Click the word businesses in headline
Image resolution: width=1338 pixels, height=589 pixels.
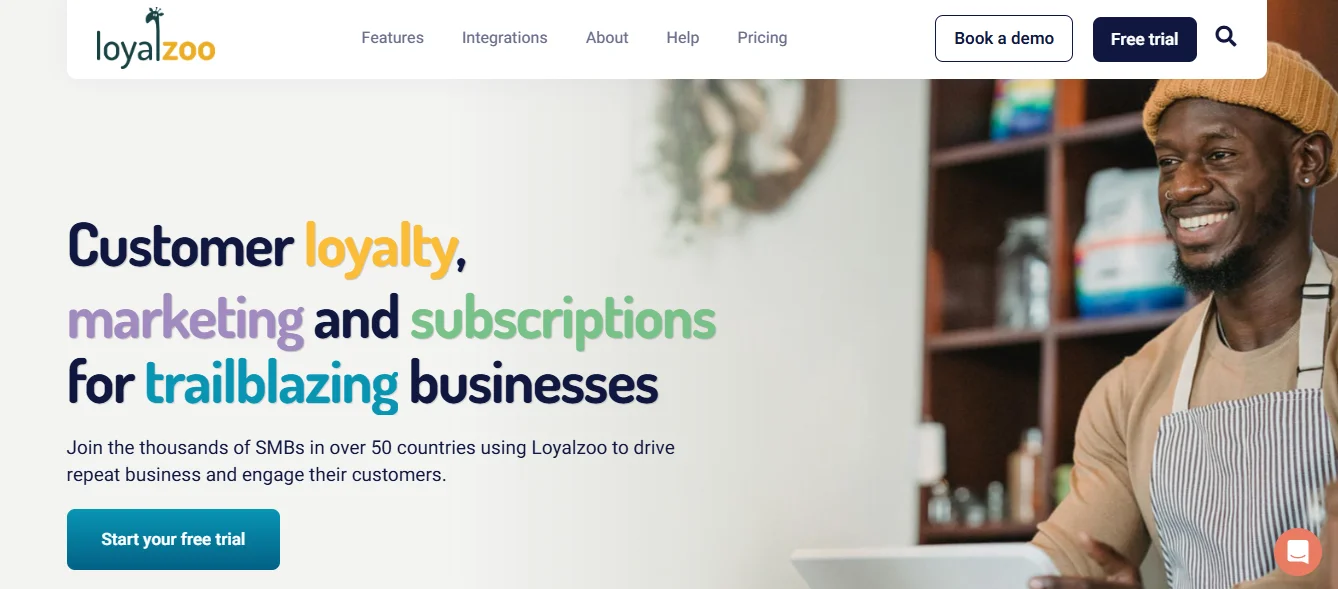point(534,385)
